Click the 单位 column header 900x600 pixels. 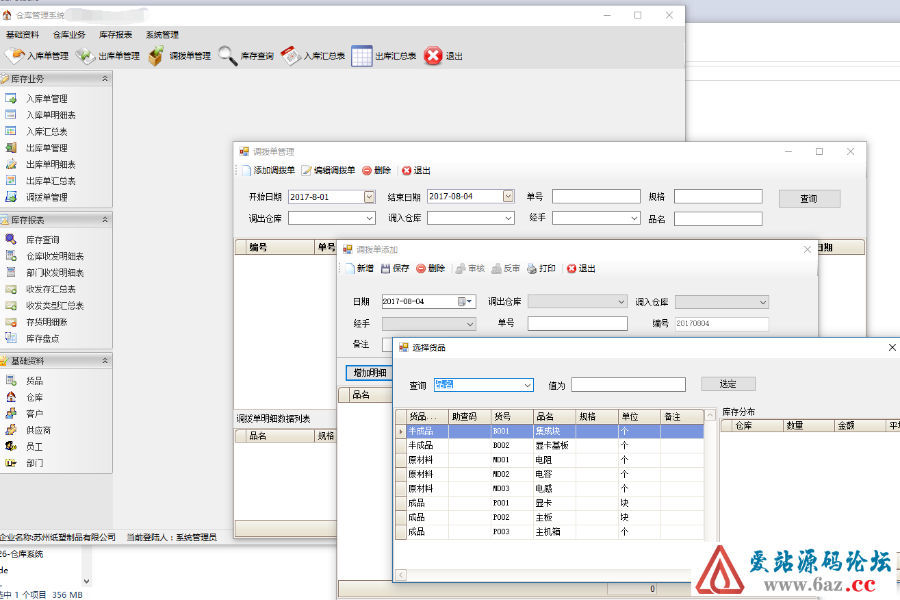click(639, 417)
